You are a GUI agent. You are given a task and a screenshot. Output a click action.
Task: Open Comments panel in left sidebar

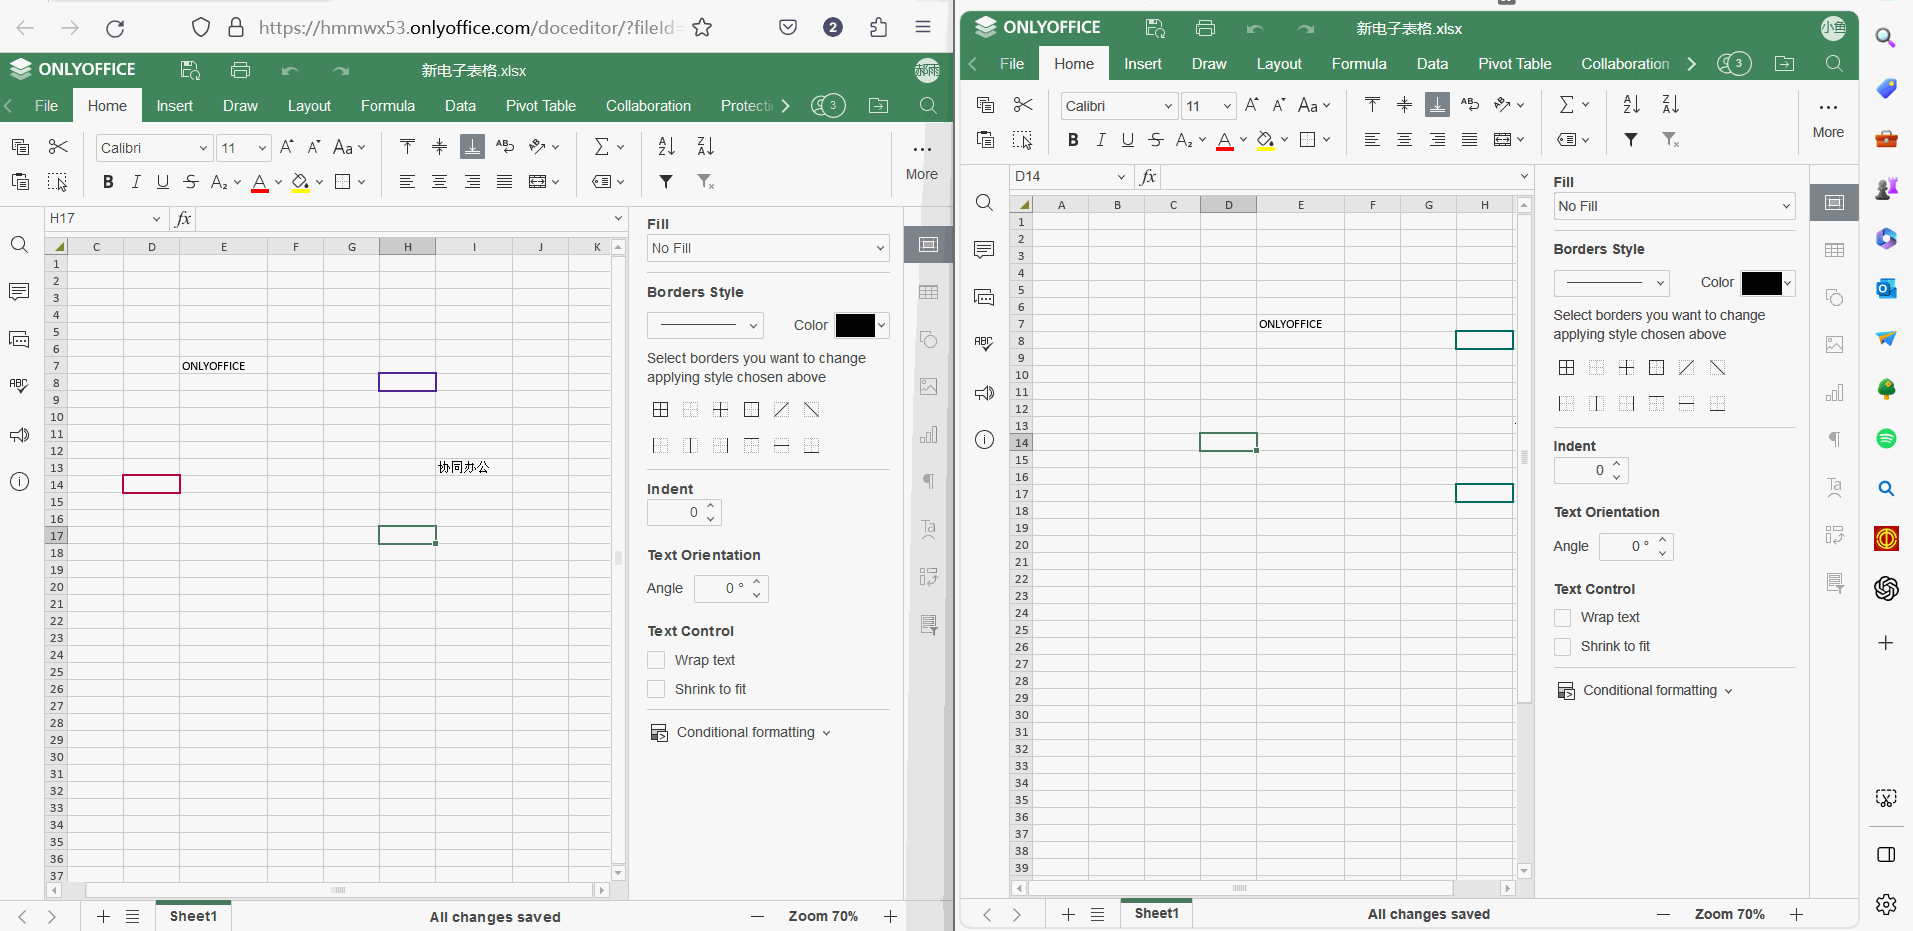pyautogui.click(x=19, y=292)
